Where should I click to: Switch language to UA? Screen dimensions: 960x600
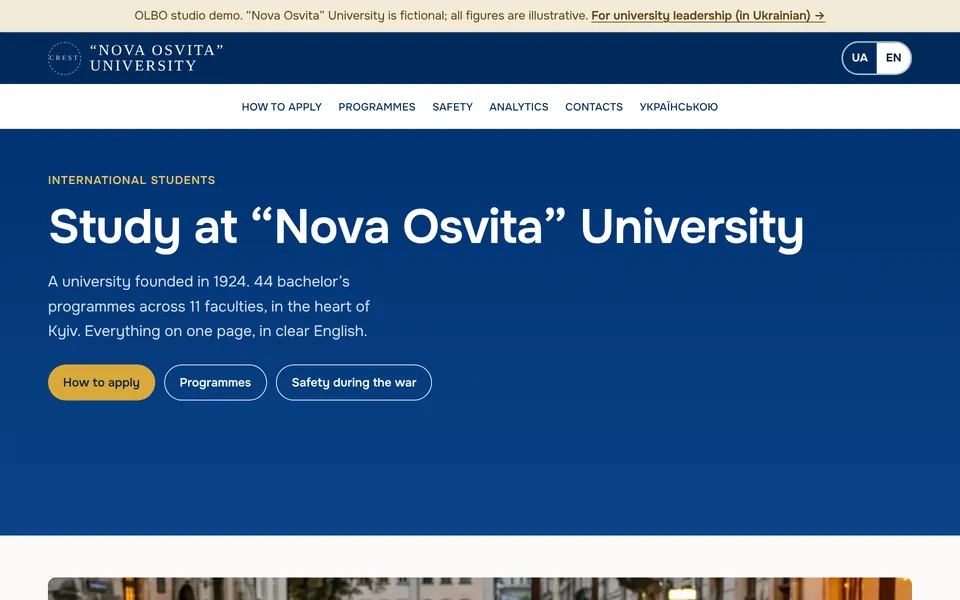click(860, 58)
